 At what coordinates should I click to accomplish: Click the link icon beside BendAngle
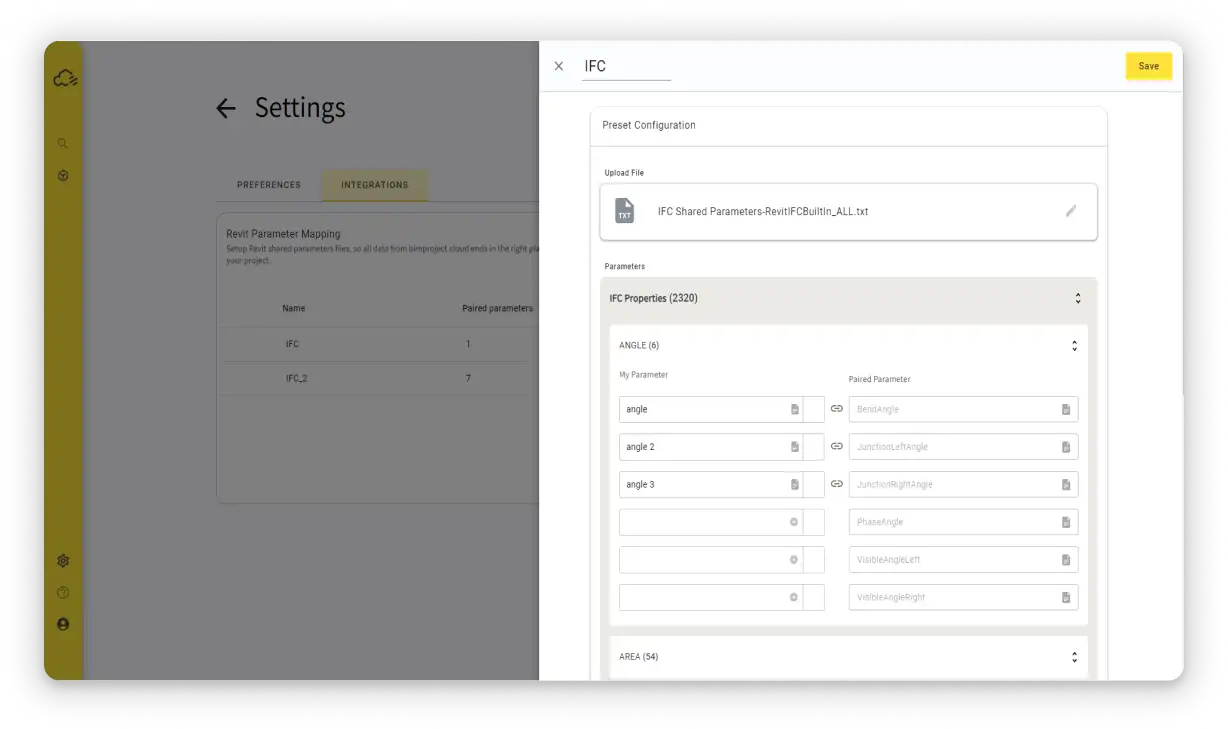837,409
